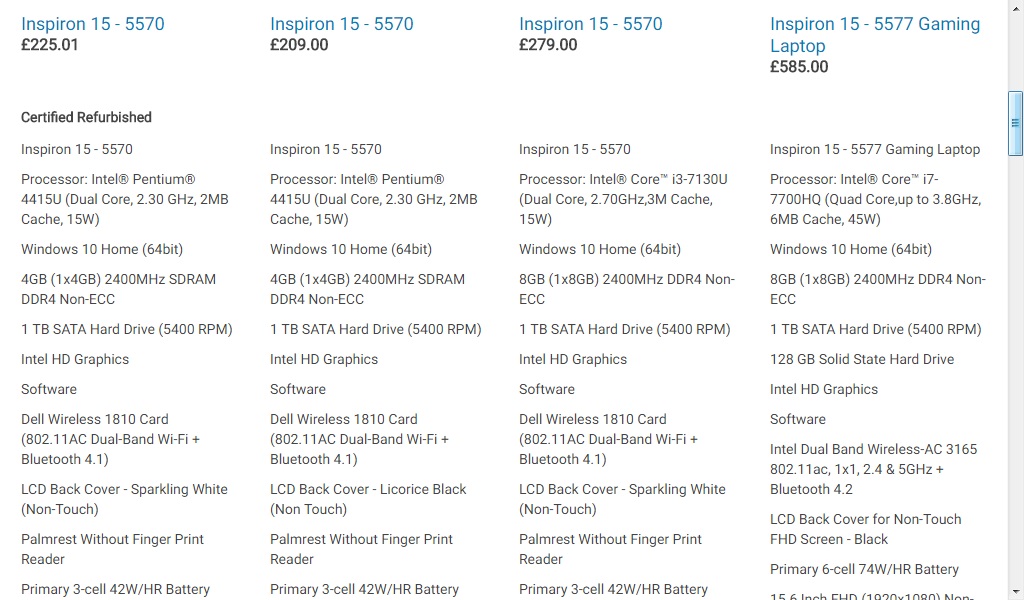Click the Primary 6-cell 74W/HR Battery text
The image size is (1024, 600).
[x=864, y=569]
